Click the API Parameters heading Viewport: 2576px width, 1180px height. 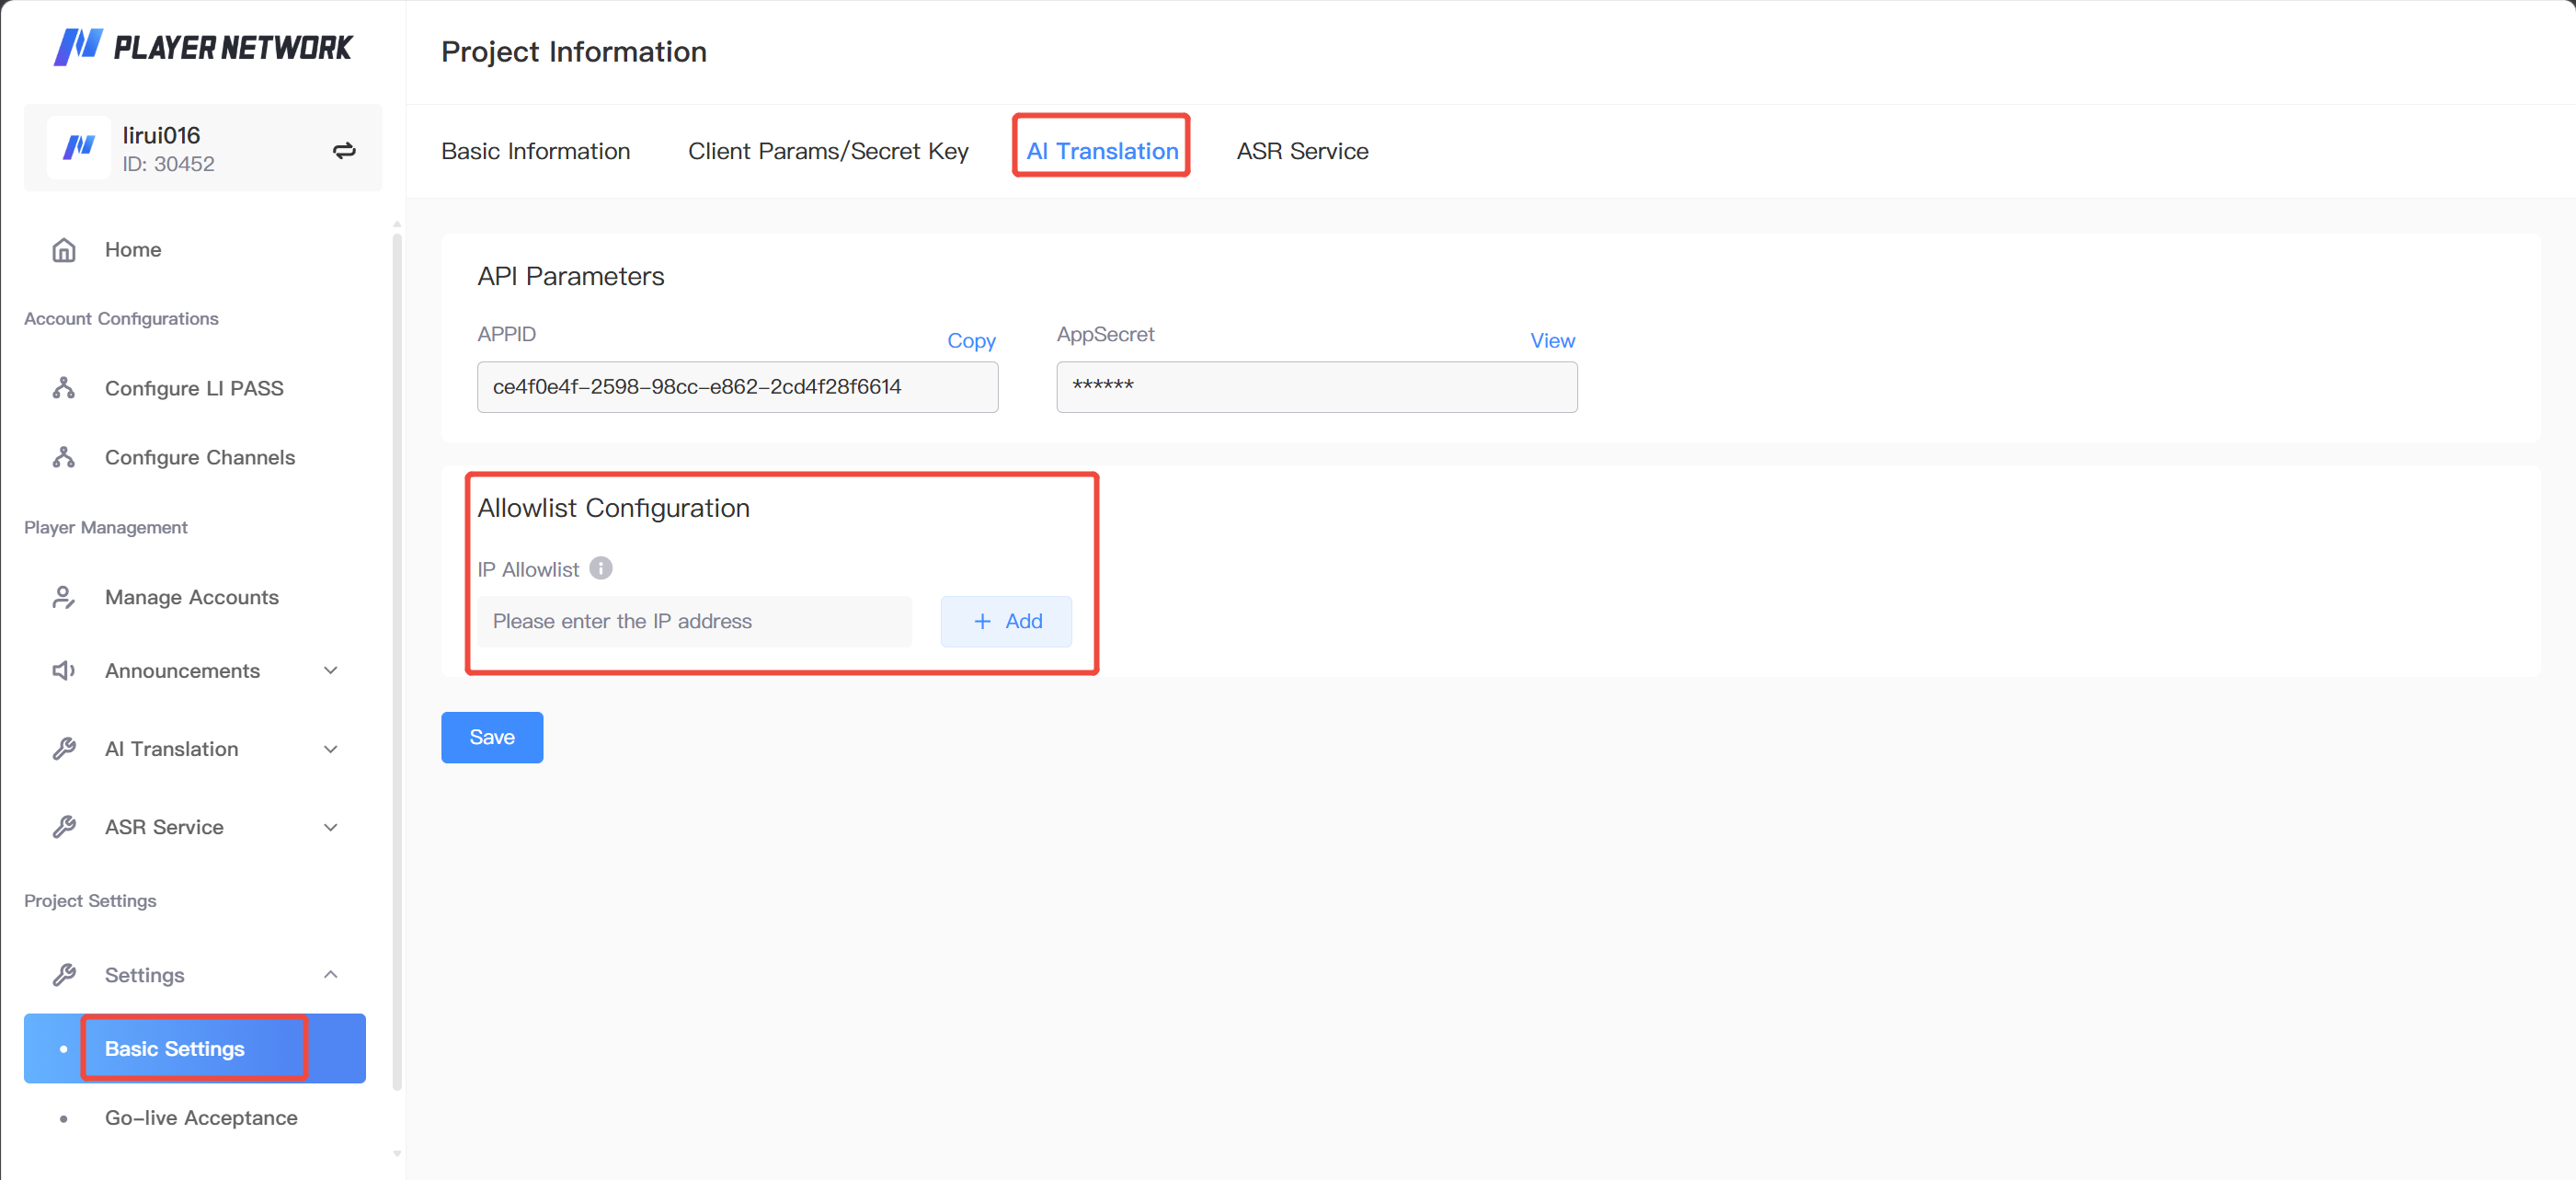click(571, 276)
